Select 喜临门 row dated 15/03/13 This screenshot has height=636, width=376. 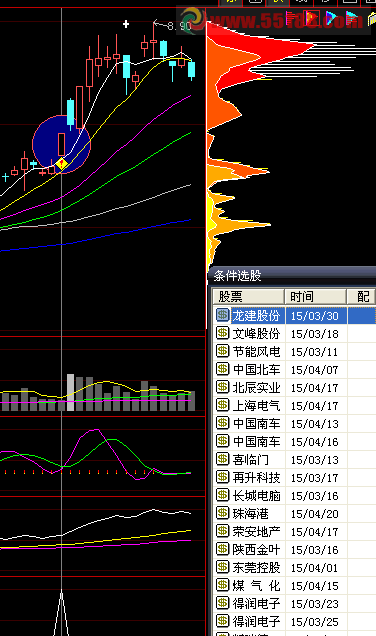coord(295,459)
